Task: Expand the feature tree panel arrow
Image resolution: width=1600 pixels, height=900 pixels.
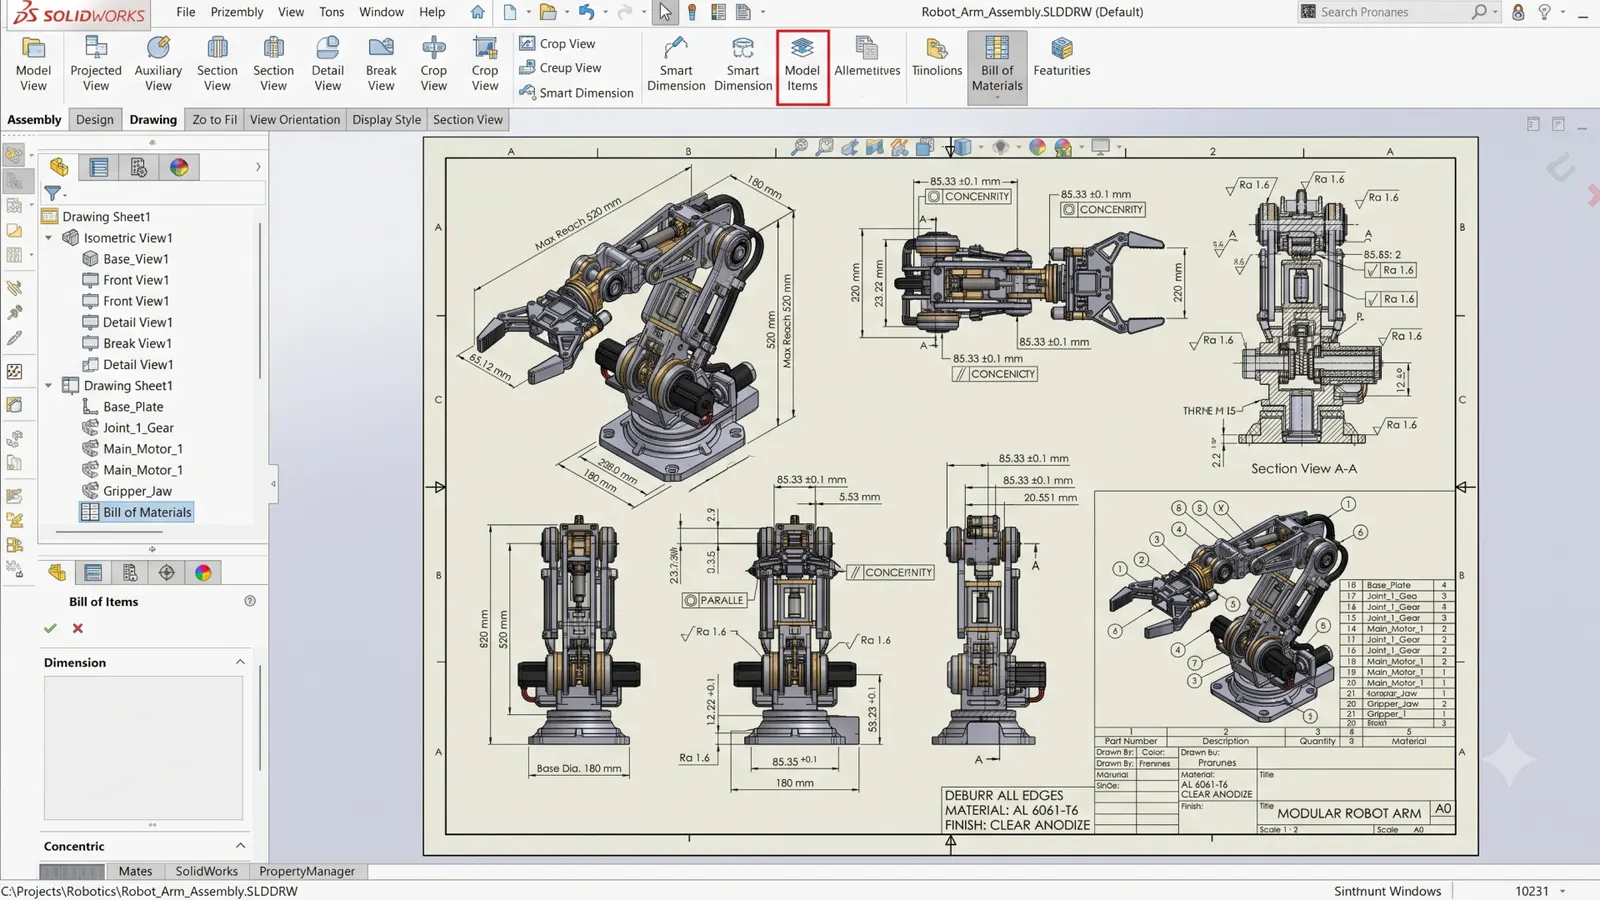Action: [258, 167]
